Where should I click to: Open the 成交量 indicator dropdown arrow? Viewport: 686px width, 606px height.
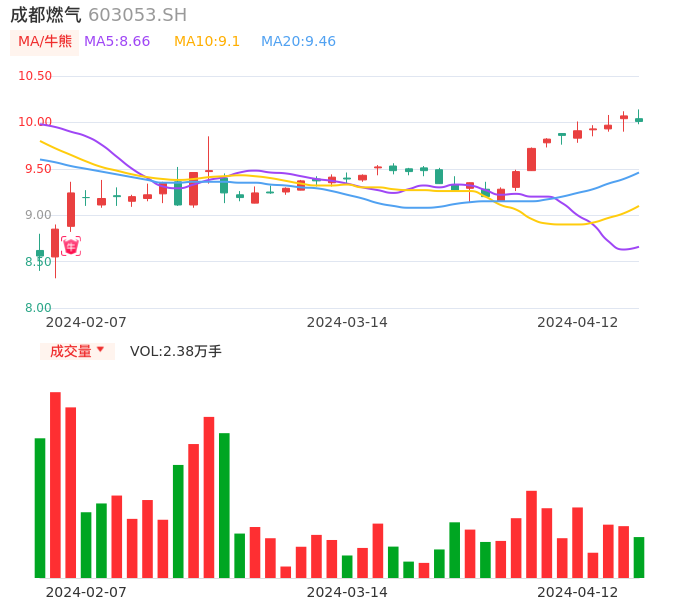[x=100, y=350]
